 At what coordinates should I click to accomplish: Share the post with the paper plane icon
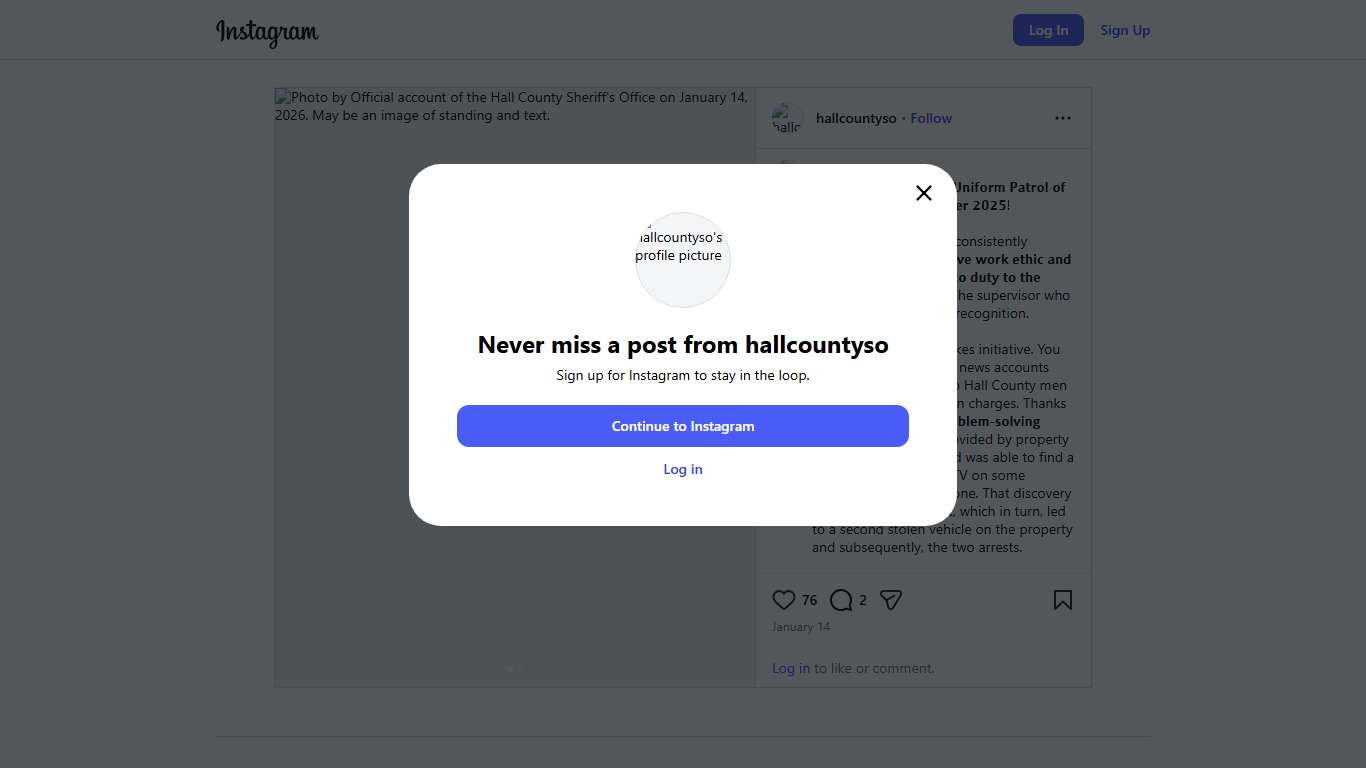891,600
